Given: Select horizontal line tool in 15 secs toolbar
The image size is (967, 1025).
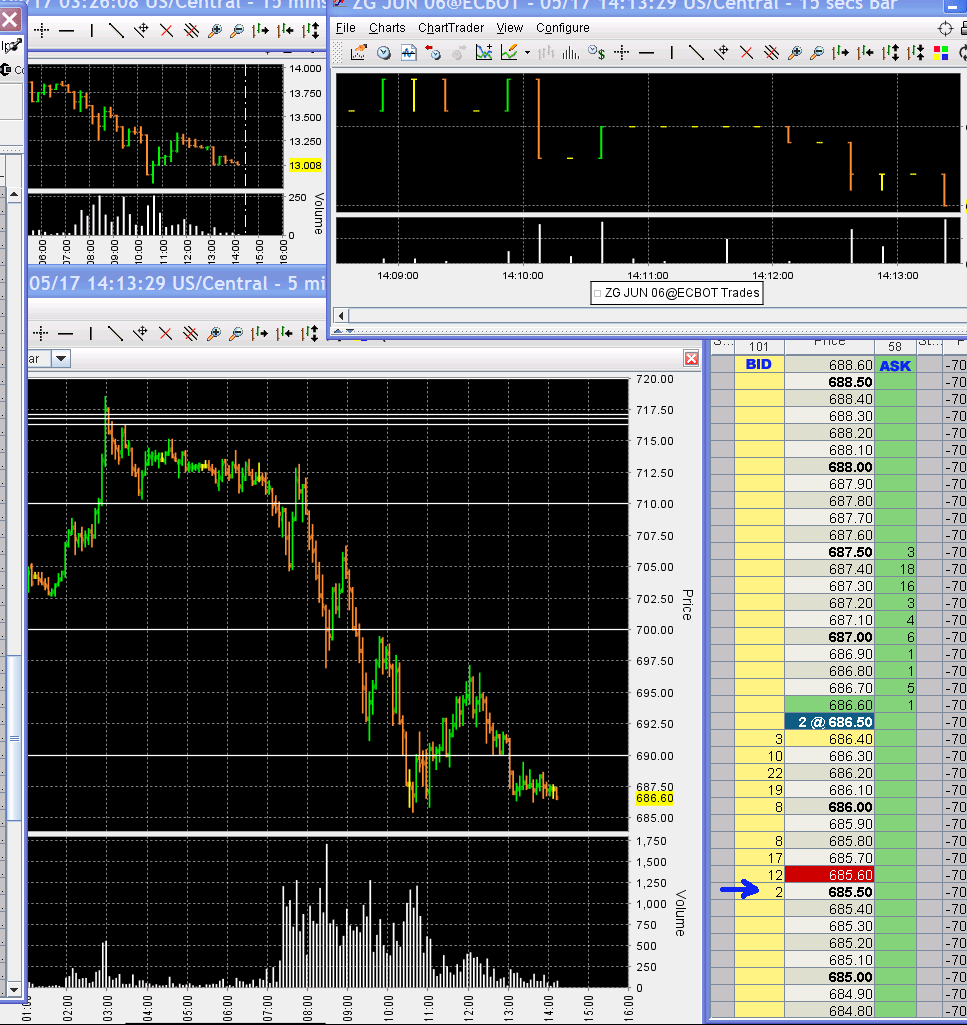Looking at the screenshot, I should tap(647, 53).
